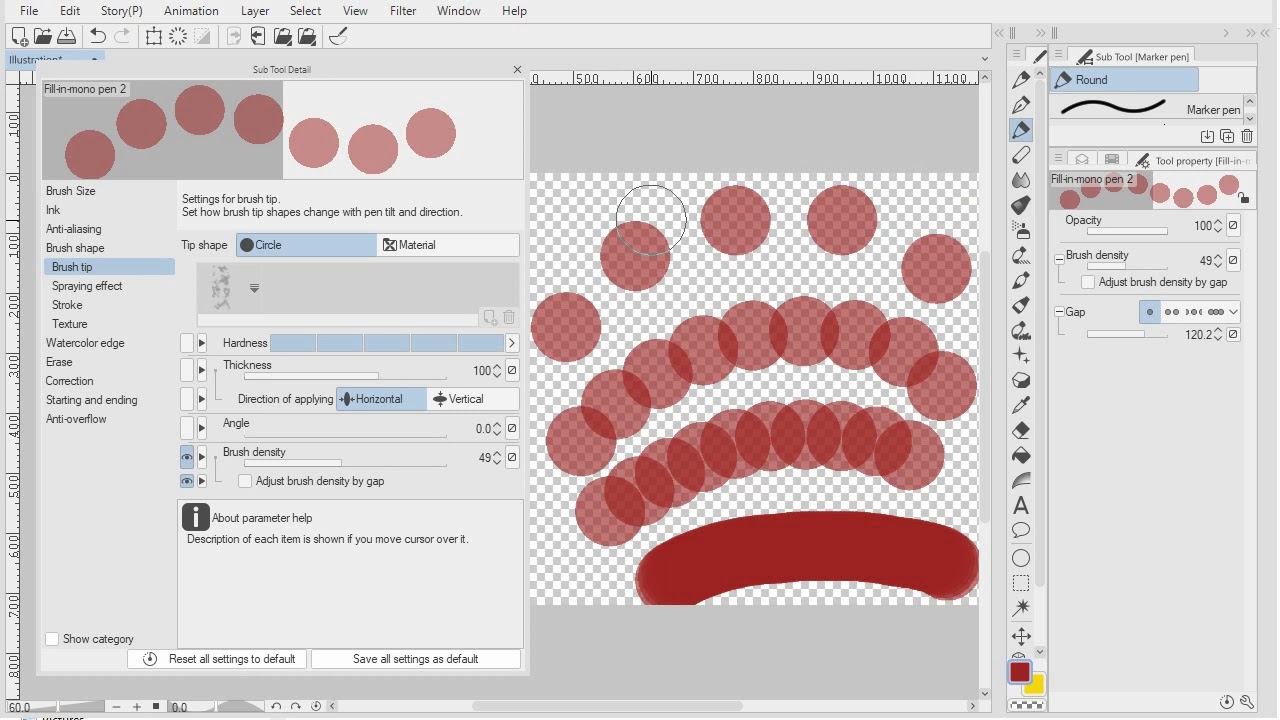Open the Animation menu
Screen dimensions: 1280x720
point(191,11)
